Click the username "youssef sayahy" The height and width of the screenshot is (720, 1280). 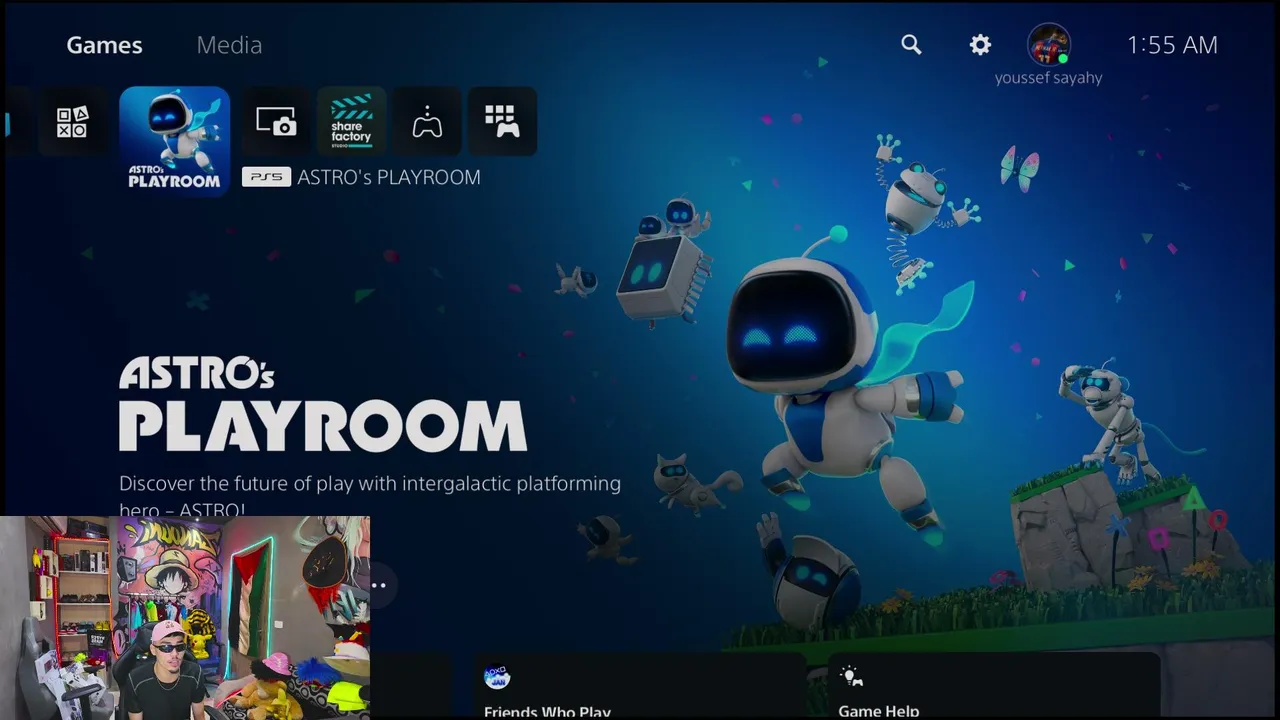click(1048, 78)
